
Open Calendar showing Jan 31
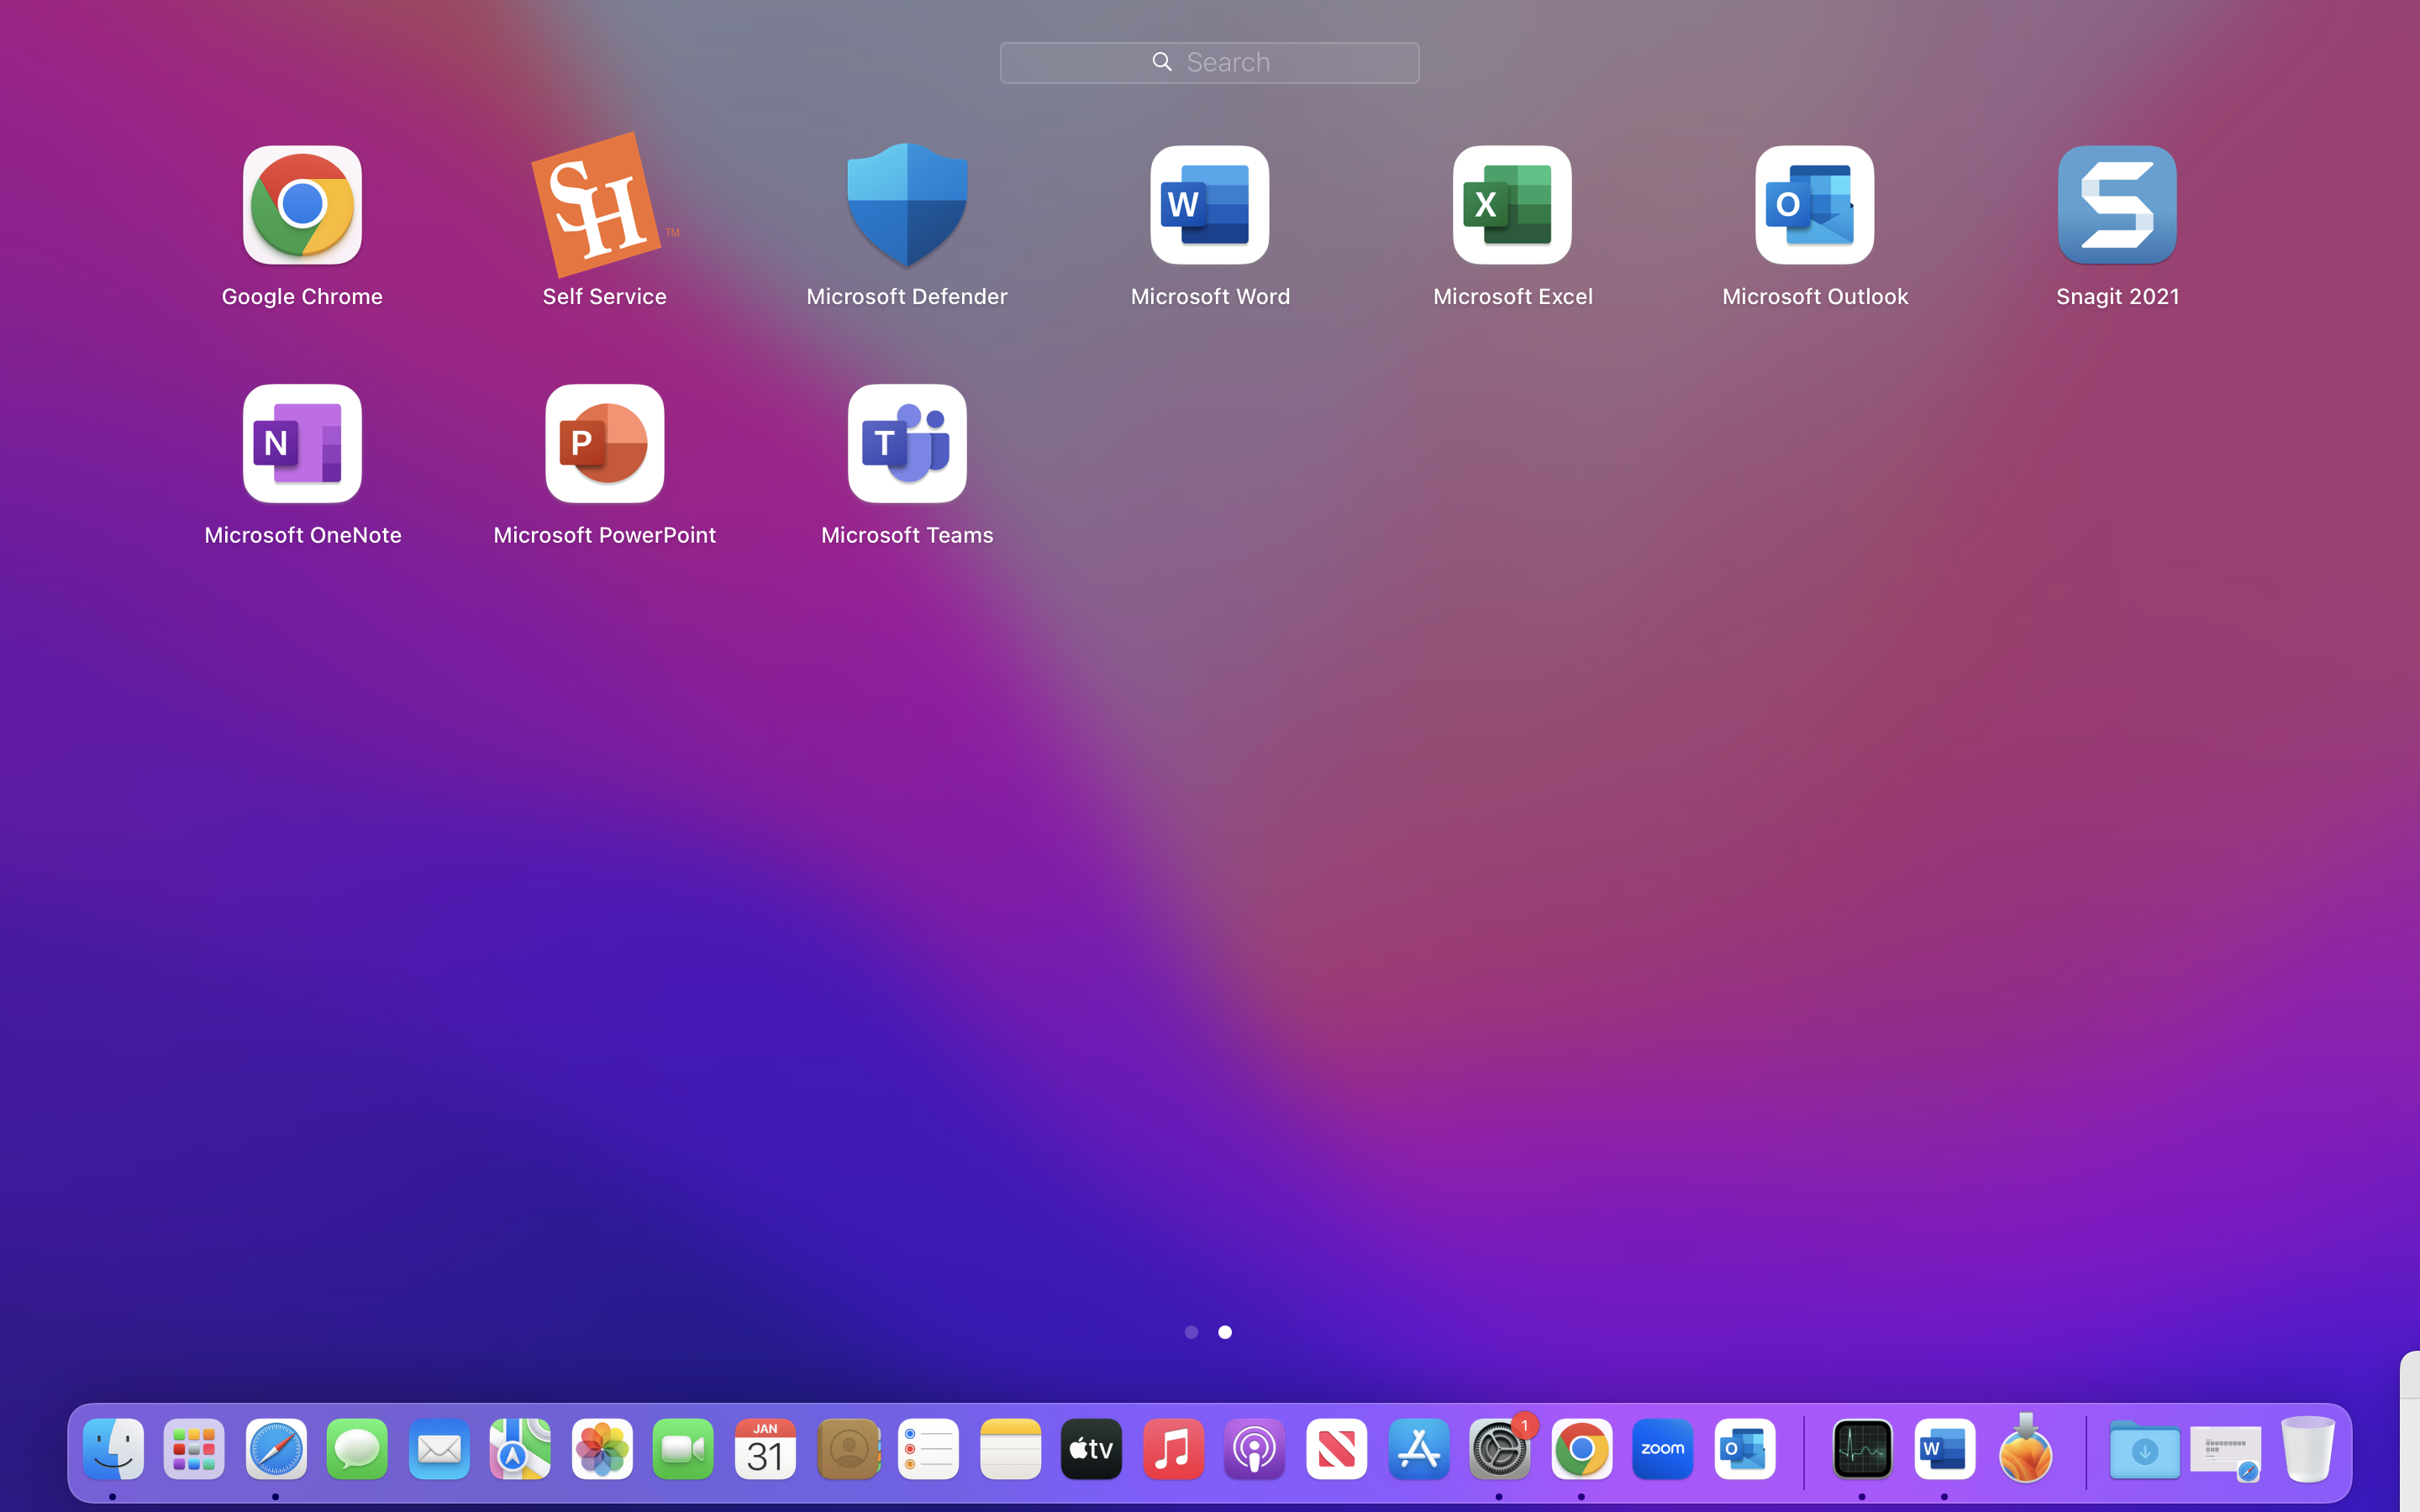[765, 1450]
